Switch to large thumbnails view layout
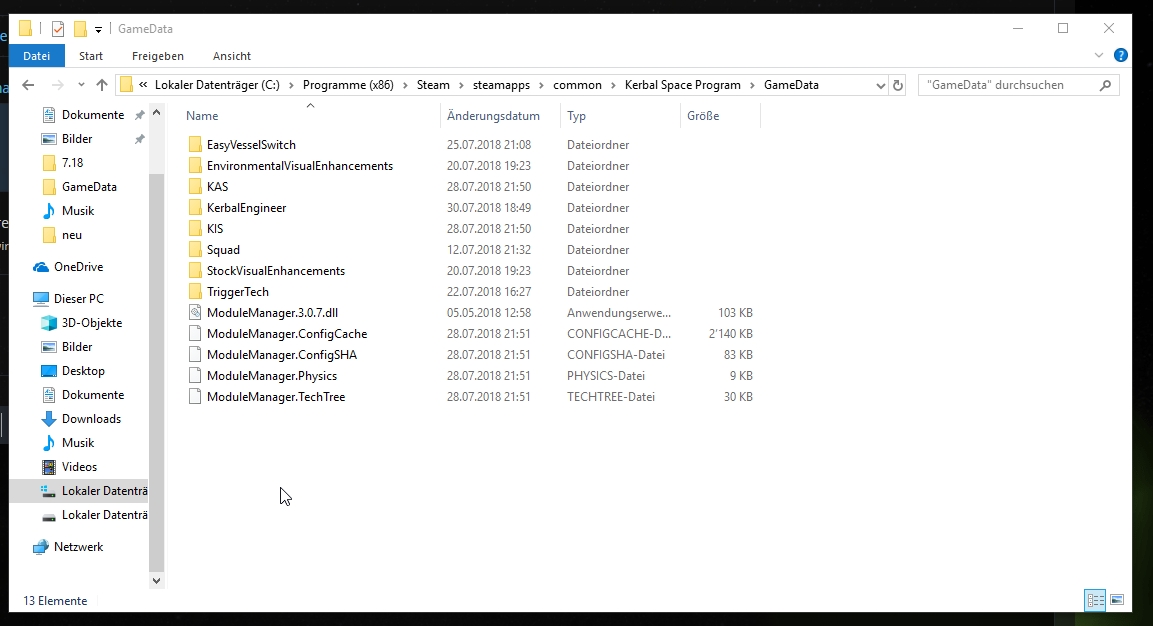 click(1117, 600)
